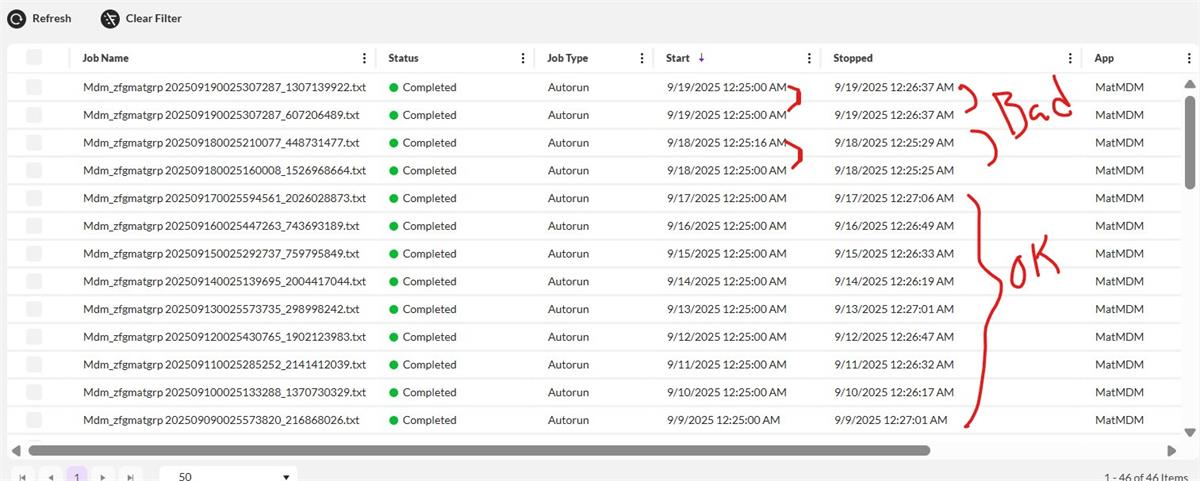This screenshot has height=481, width=1200.
Task: Click job name ending 1370730329.txt
Action: tap(224, 393)
